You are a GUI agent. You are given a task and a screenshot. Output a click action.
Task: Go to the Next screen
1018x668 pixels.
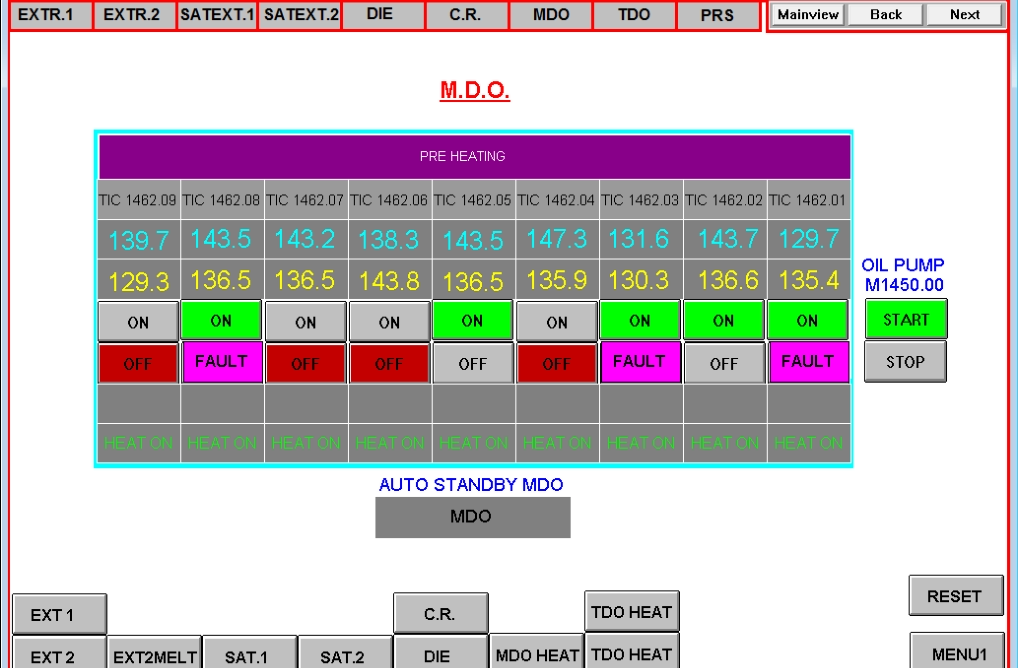[964, 15]
